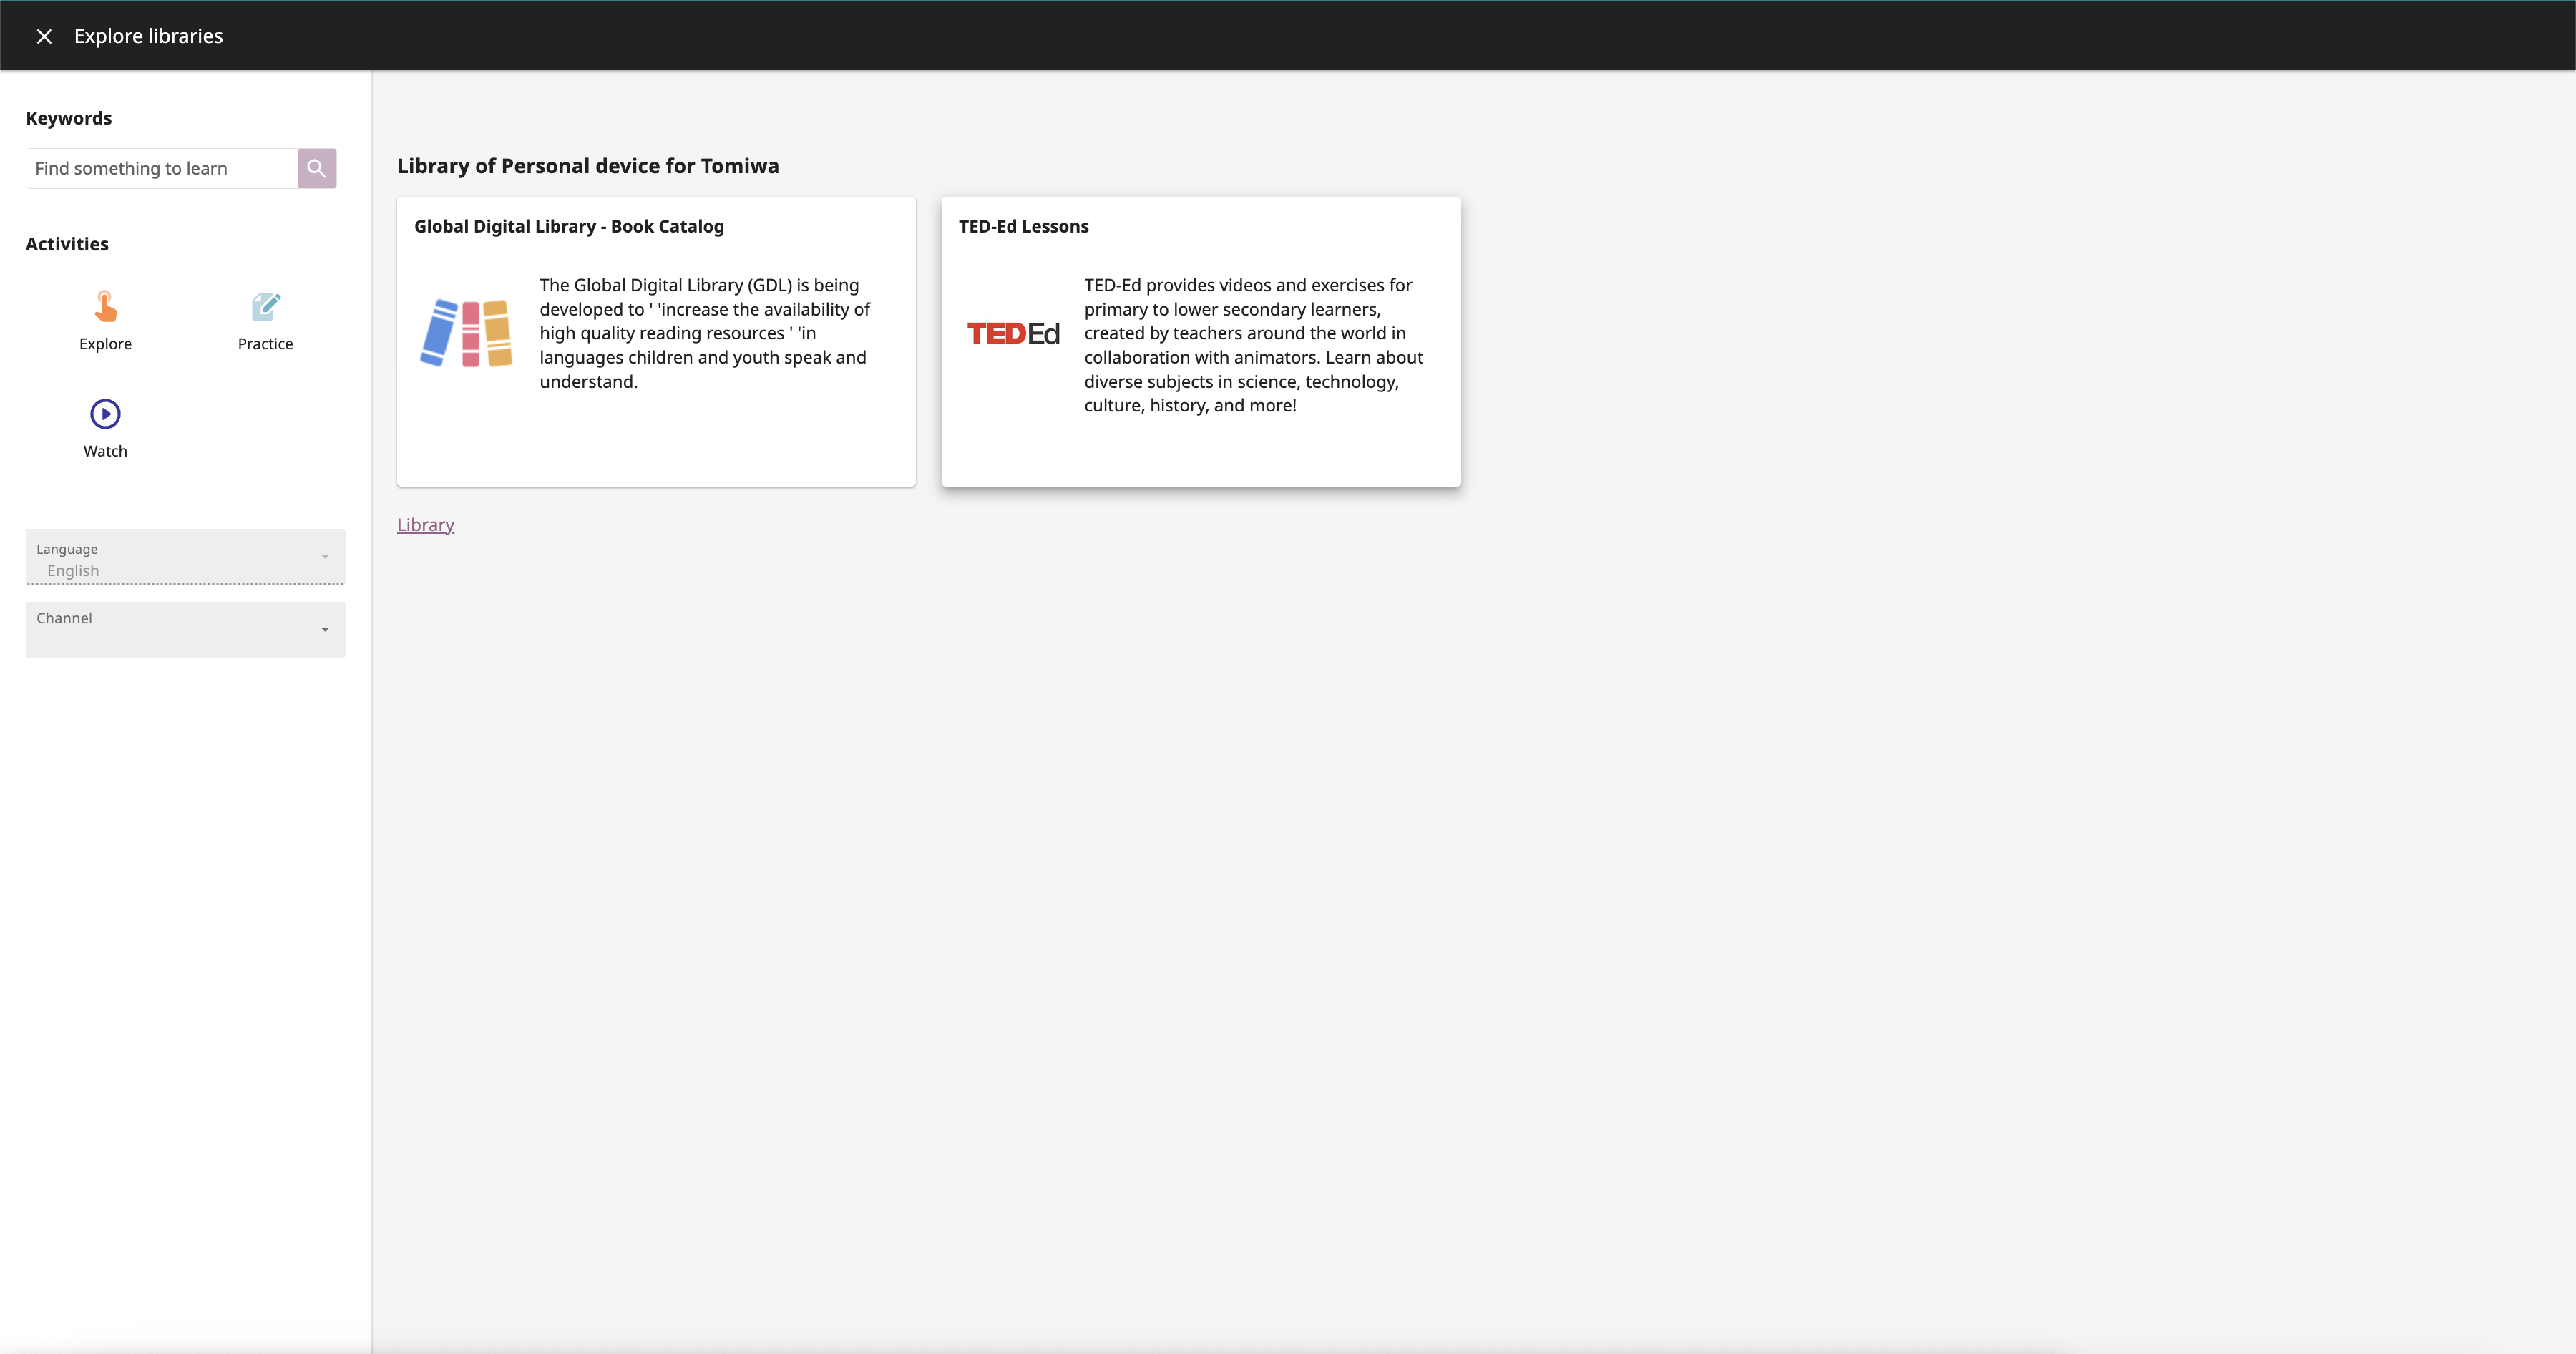2576x1354 pixels.
Task: Click the TED-Ed description text
Action: [x=1252, y=345]
